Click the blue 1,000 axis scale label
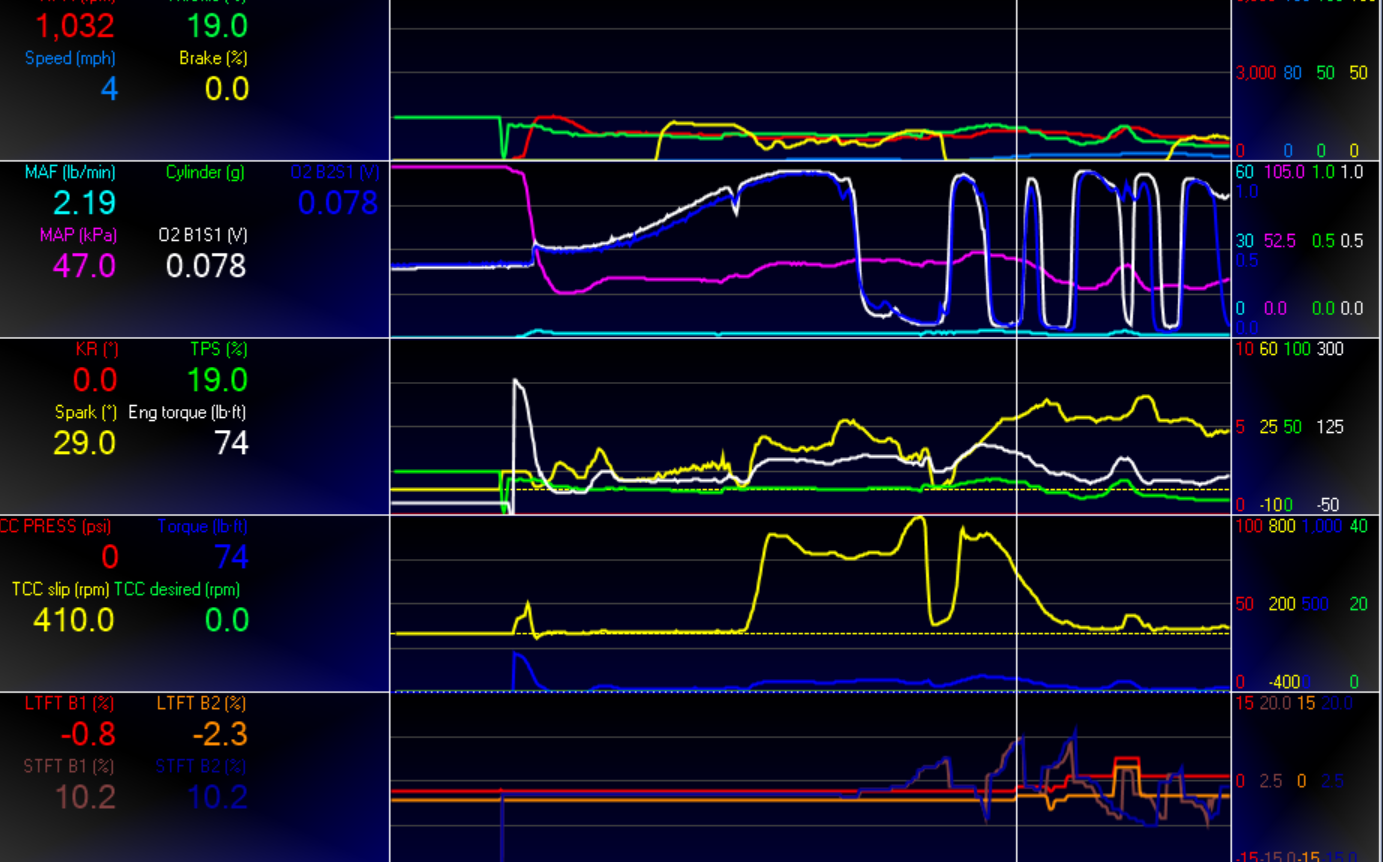The image size is (1383, 862). coord(1321,527)
